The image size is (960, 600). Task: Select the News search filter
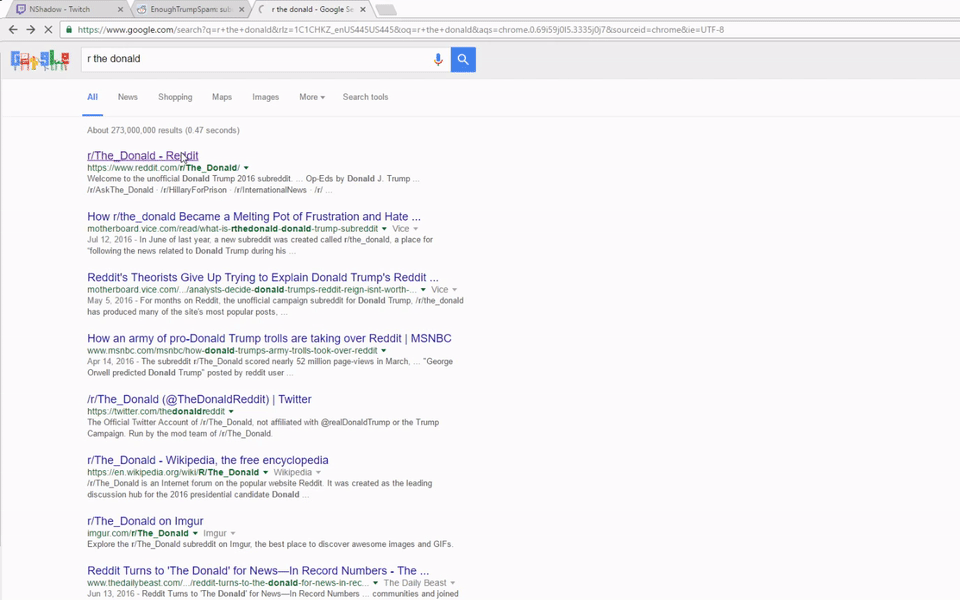click(x=128, y=97)
